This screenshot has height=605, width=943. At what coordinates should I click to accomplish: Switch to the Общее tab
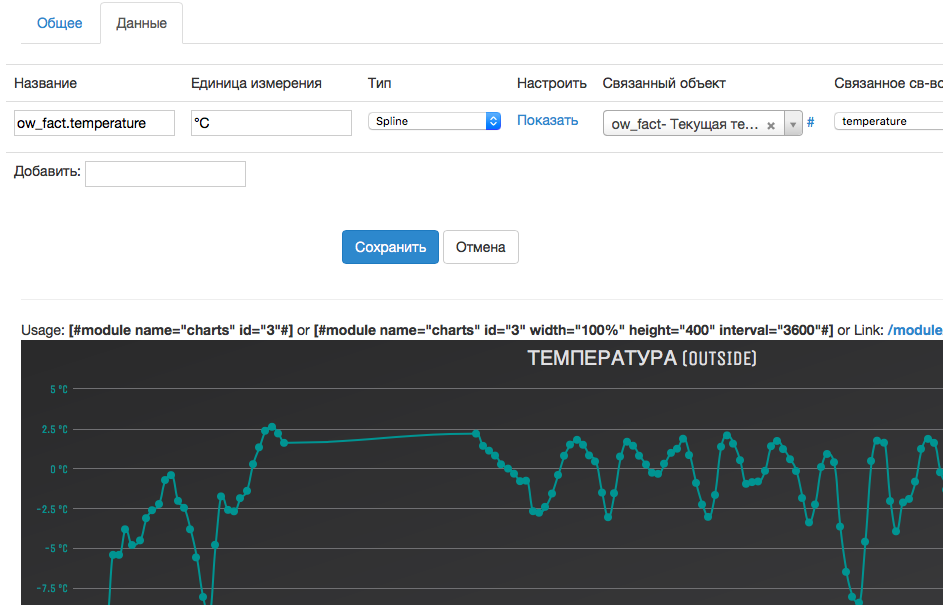[x=60, y=23]
